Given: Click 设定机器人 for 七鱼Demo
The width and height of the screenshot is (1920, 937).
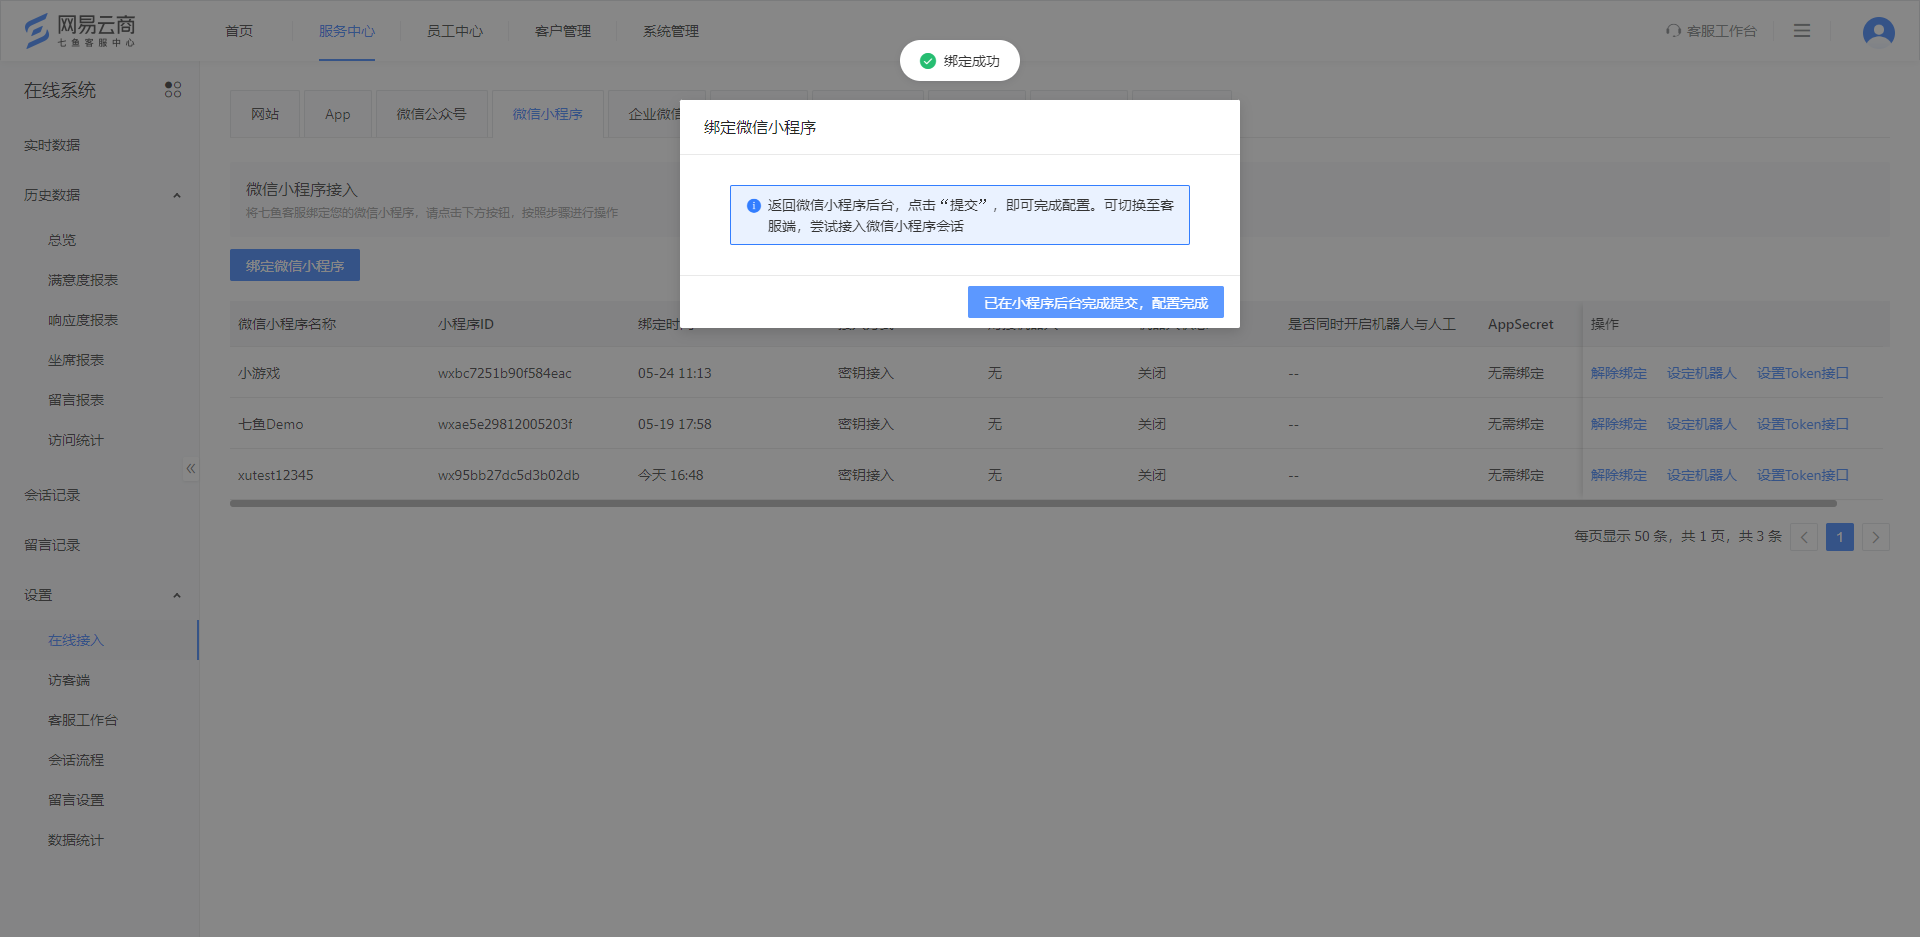Looking at the screenshot, I should click(x=1702, y=424).
